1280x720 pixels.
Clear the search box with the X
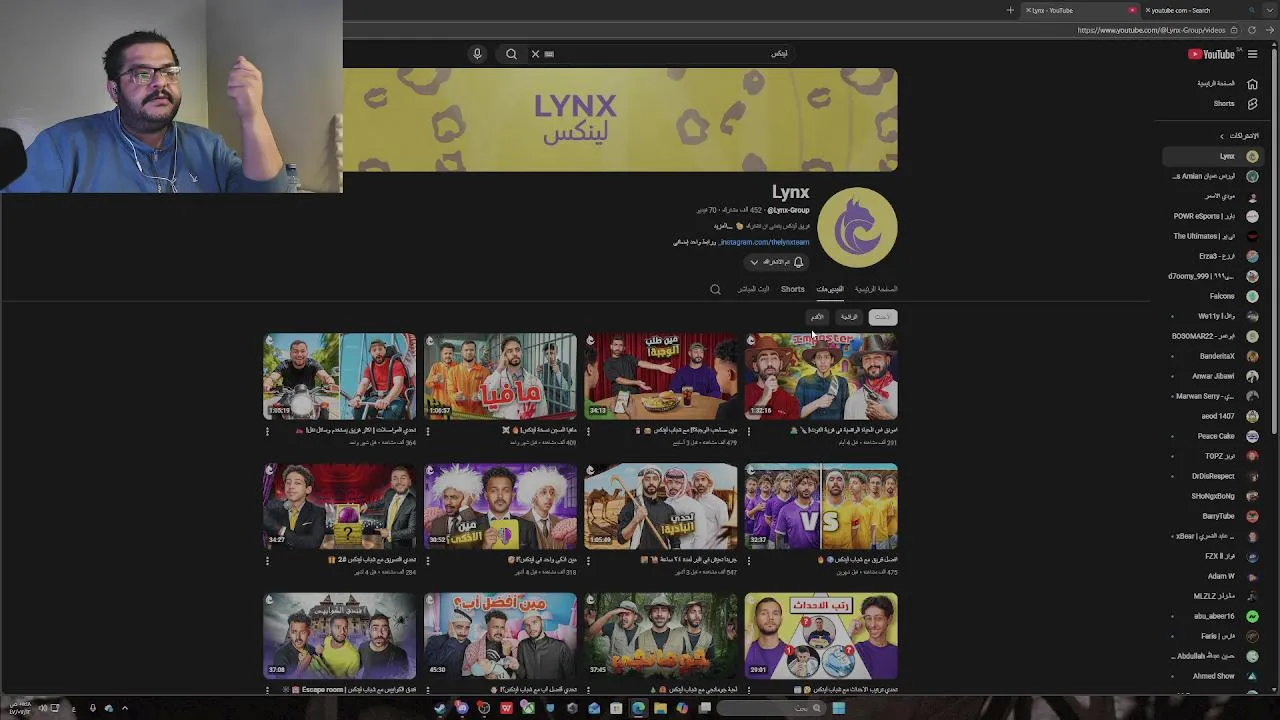(x=535, y=54)
